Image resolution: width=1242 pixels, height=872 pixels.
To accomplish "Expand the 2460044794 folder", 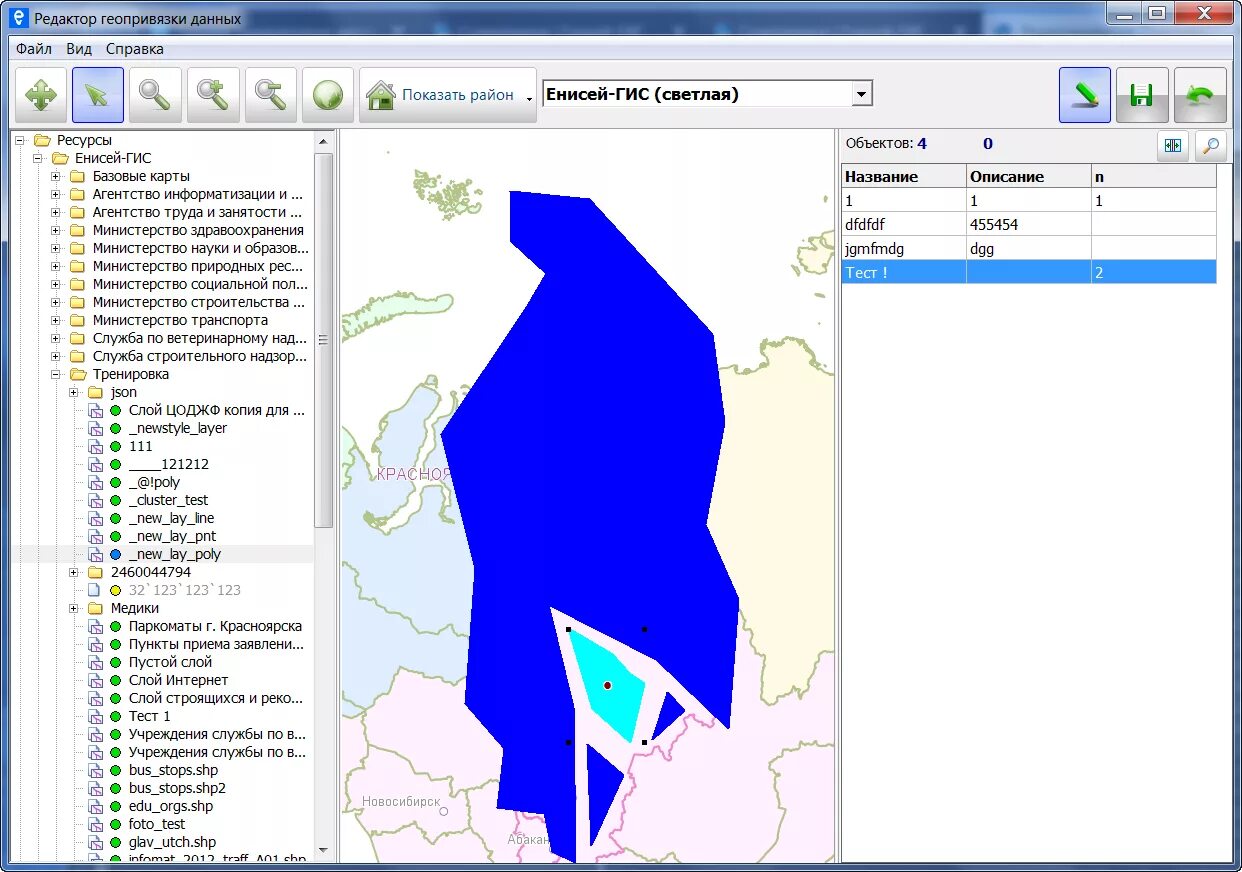I will coord(74,572).
